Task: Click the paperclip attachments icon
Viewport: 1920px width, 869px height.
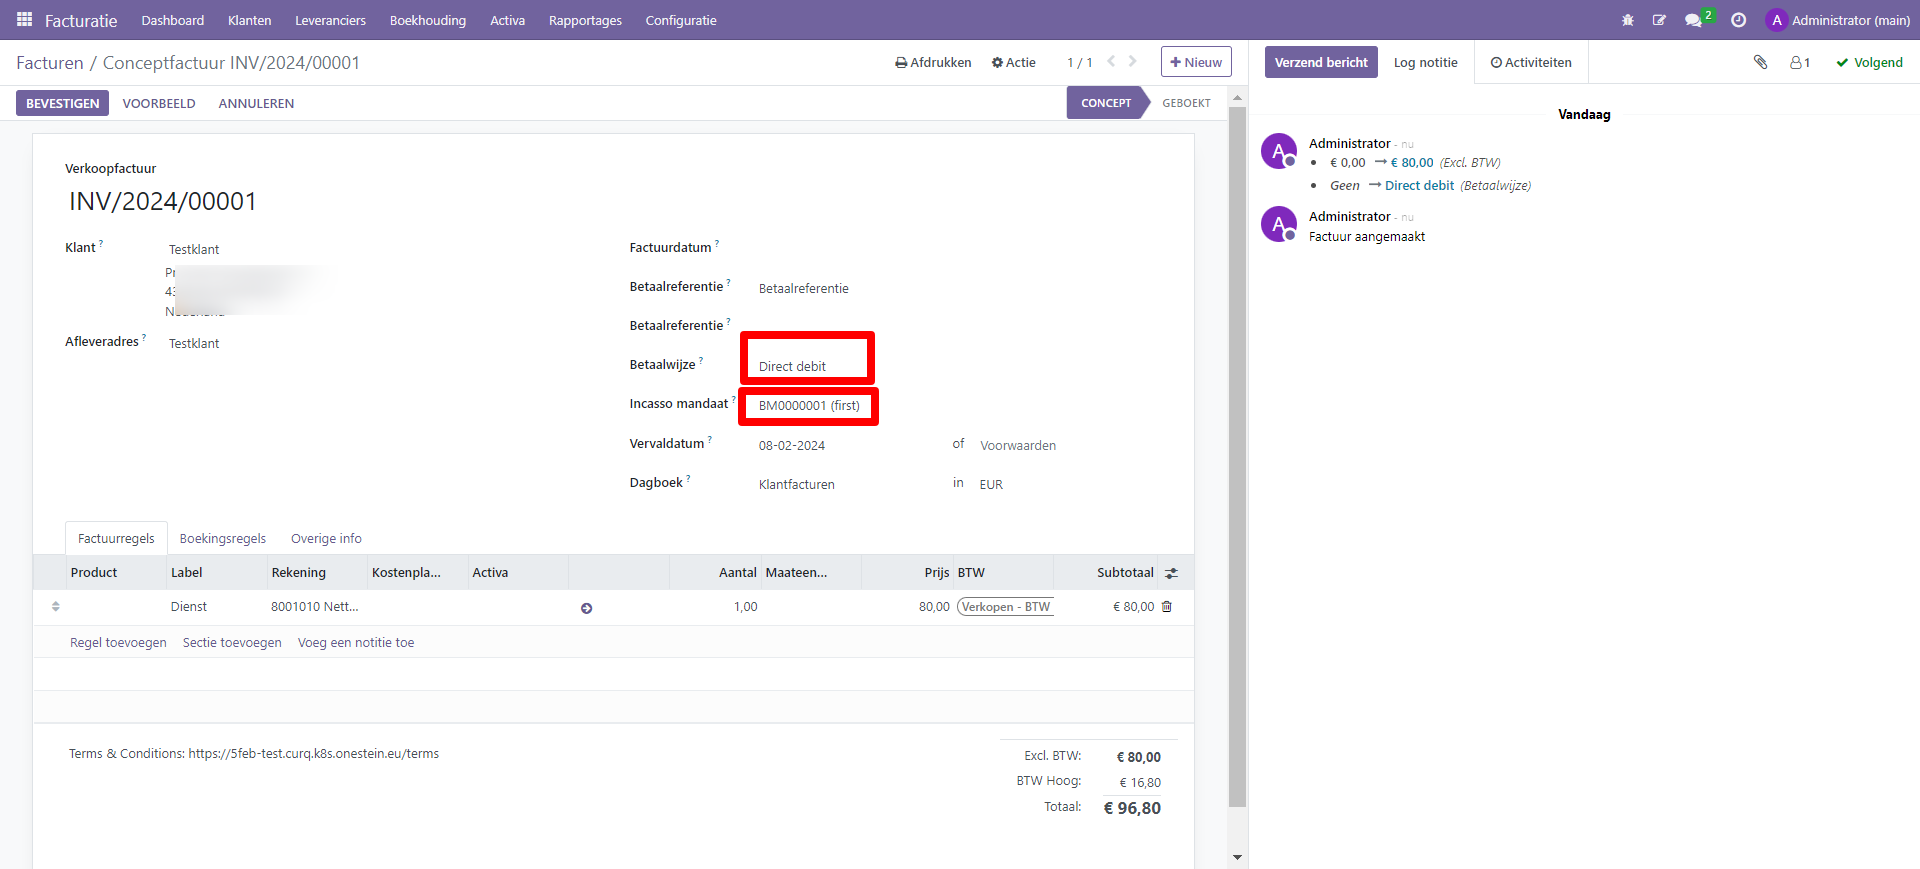Action: point(1760,62)
